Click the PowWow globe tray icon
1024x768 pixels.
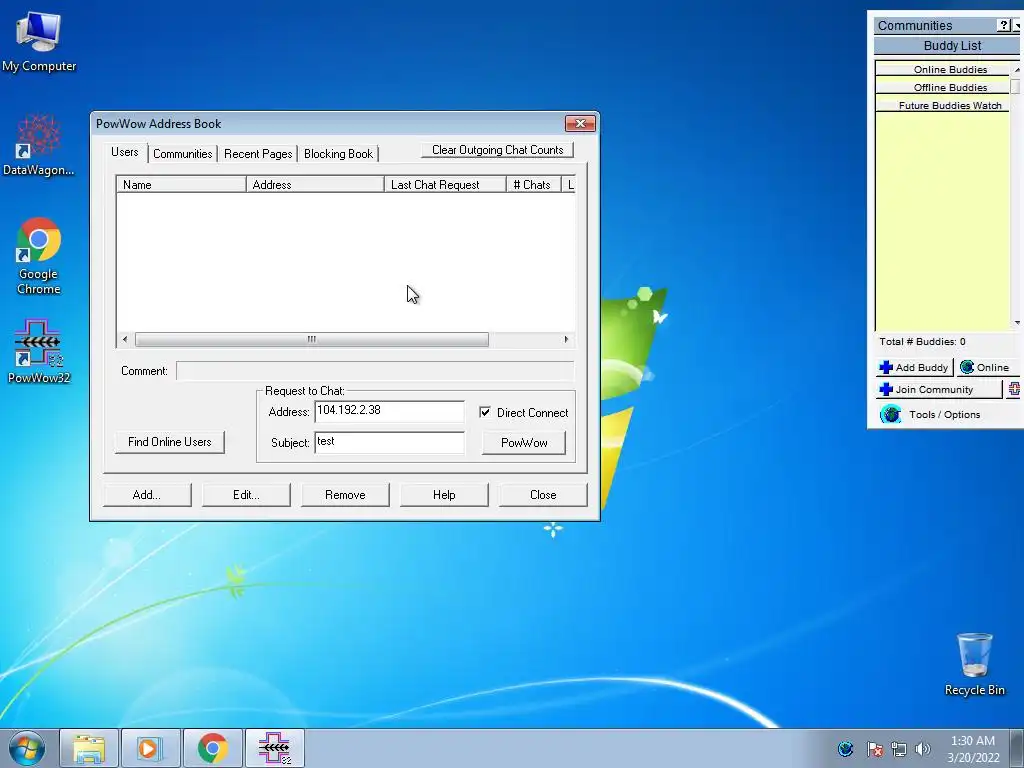[x=845, y=749]
